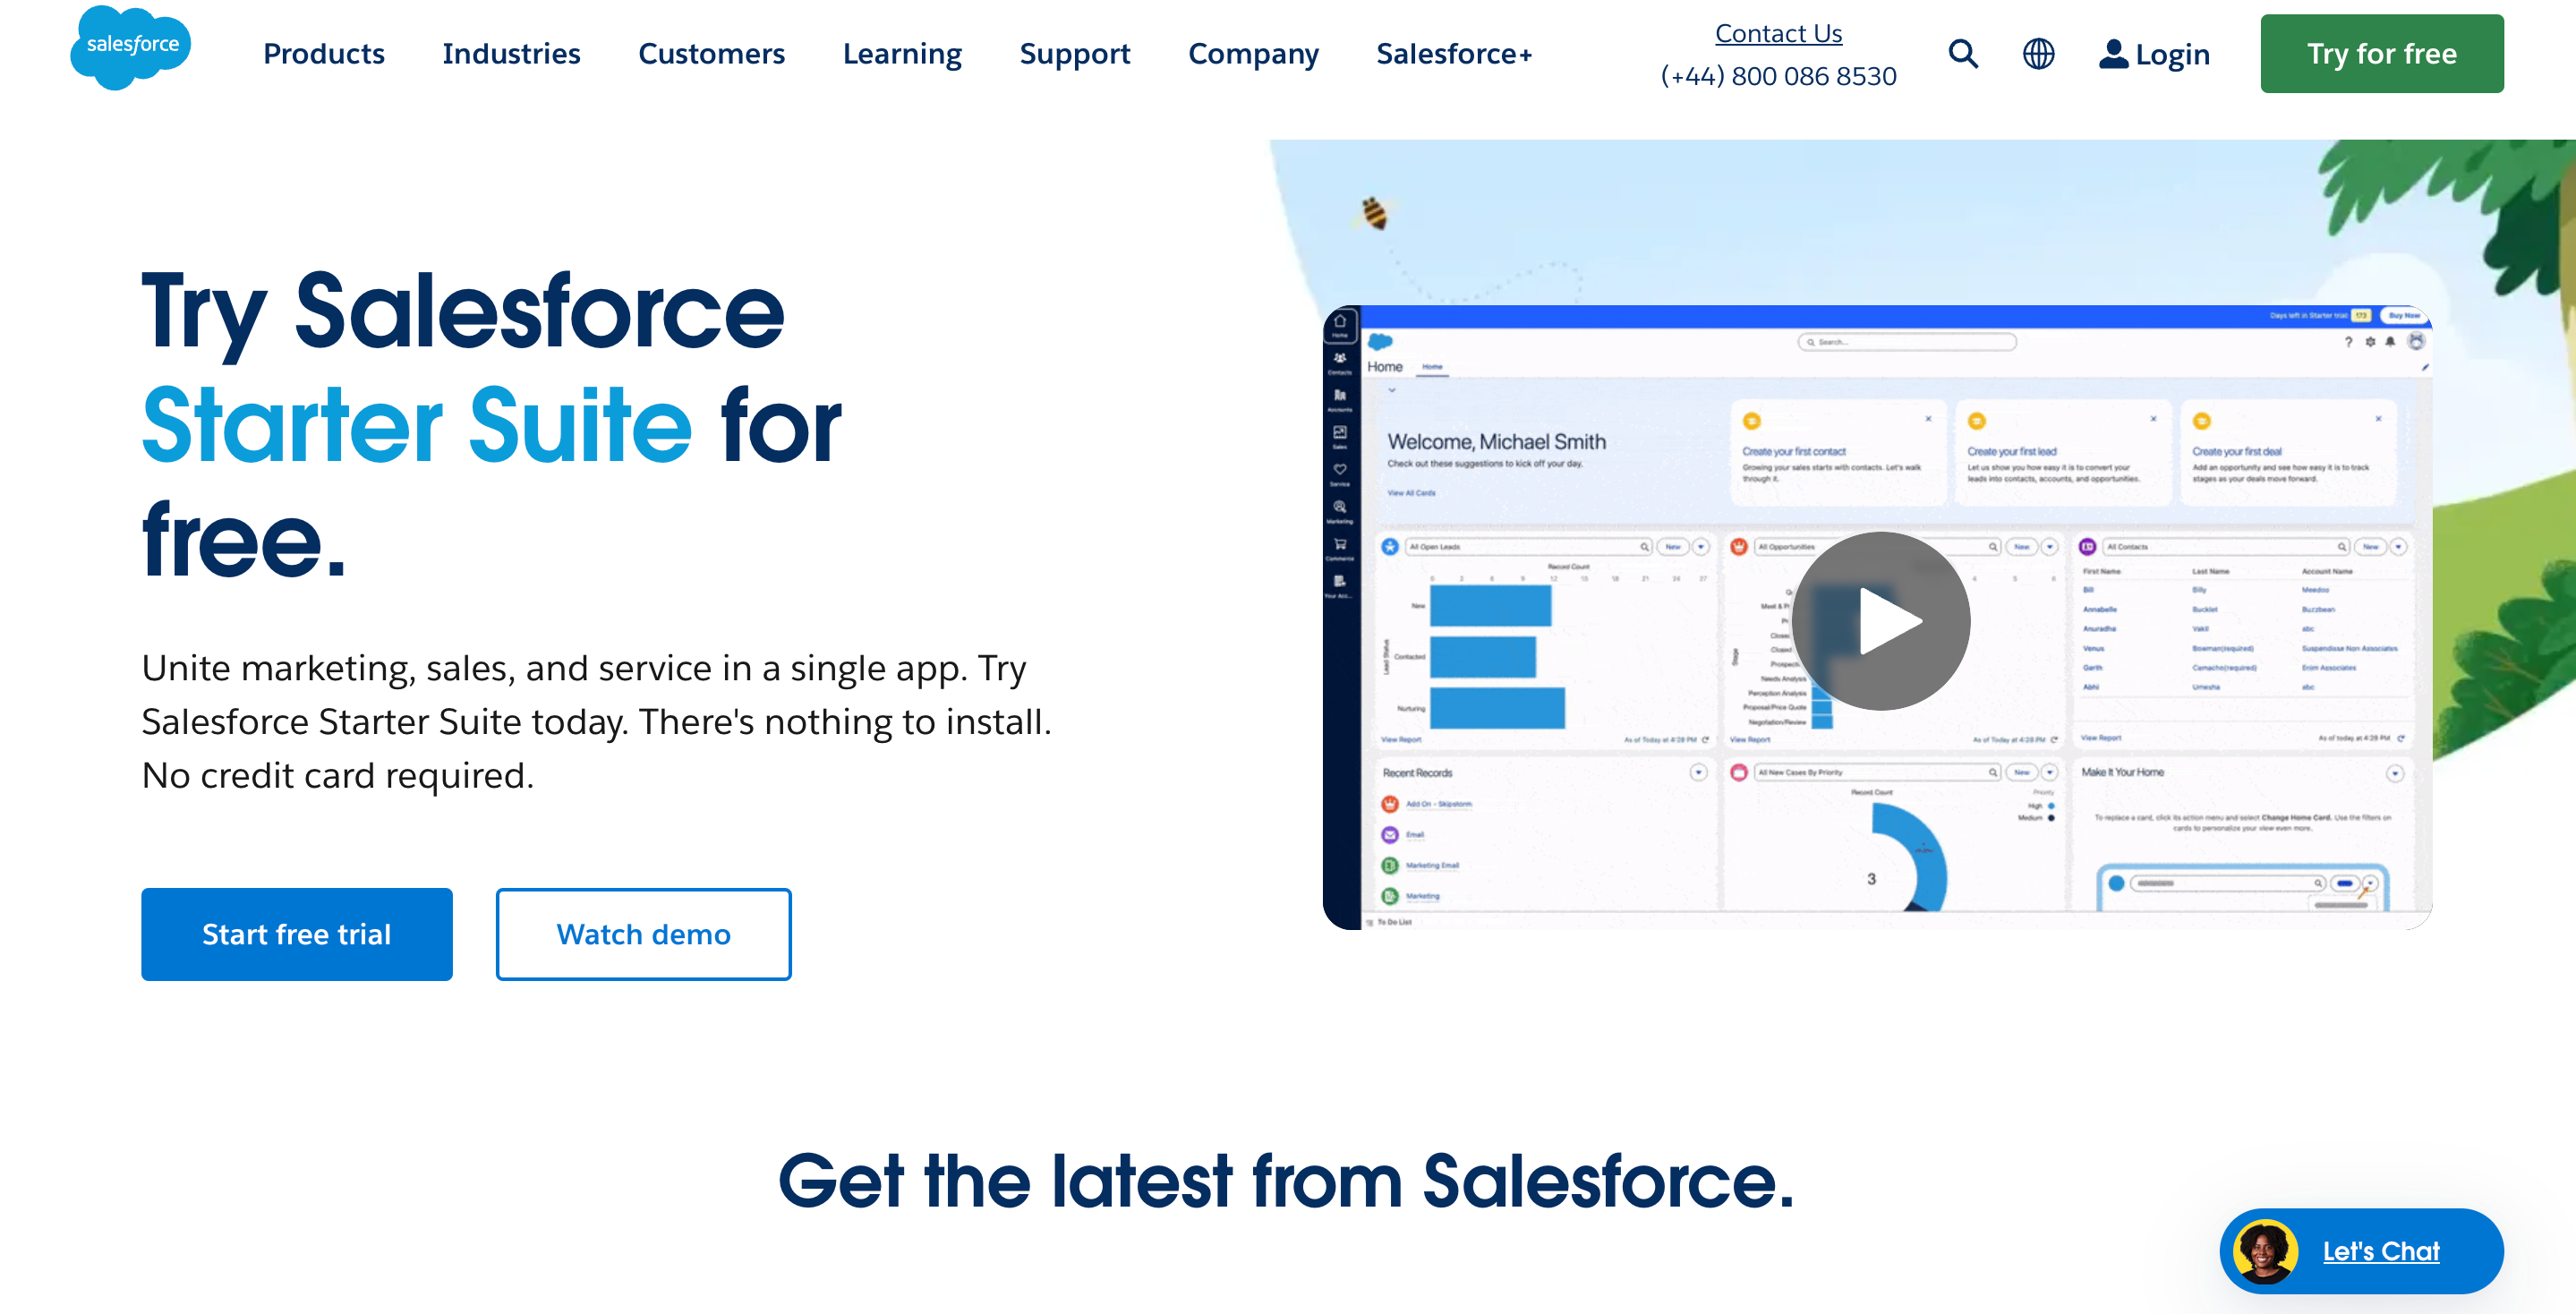Select the Accounts icon in the sidebar
Screen dimensions: 2576x1314
click(1340, 396)
